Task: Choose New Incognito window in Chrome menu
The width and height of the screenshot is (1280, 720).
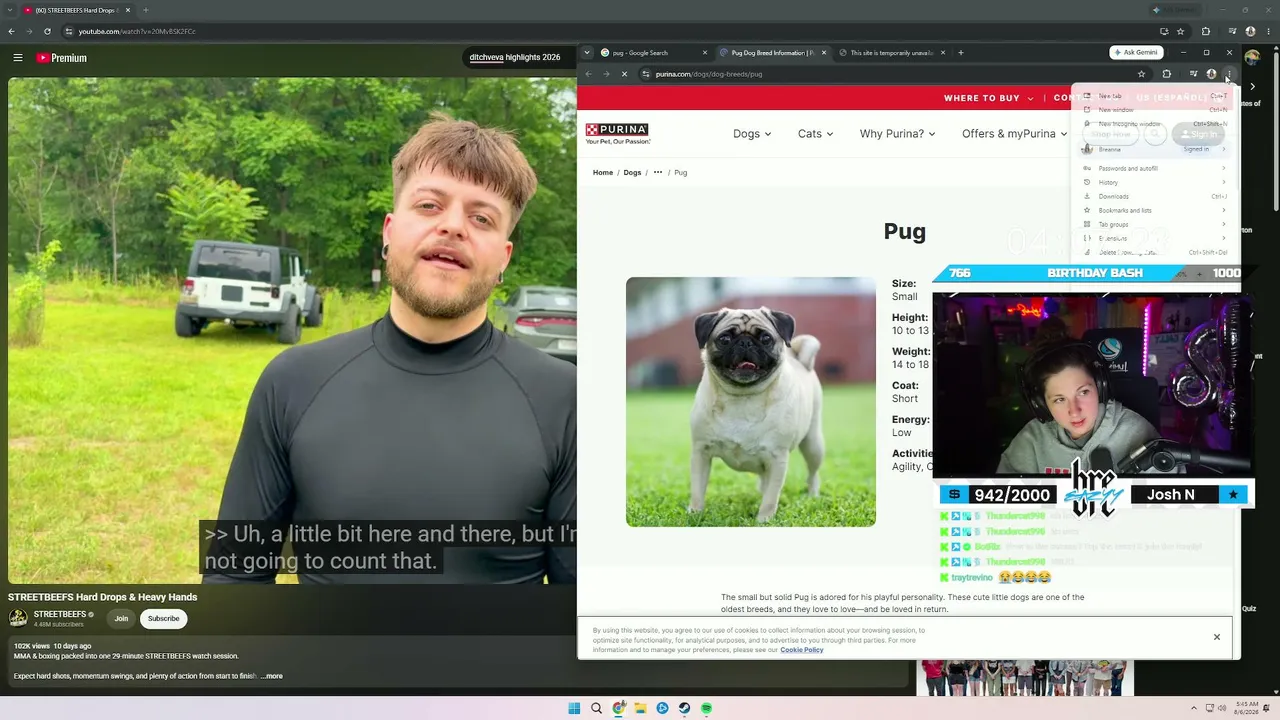Action: coord(1155,124)
